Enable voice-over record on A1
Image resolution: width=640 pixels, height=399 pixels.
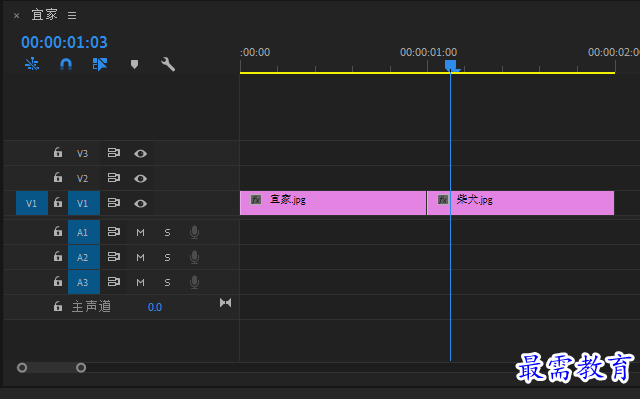[195, 232]
